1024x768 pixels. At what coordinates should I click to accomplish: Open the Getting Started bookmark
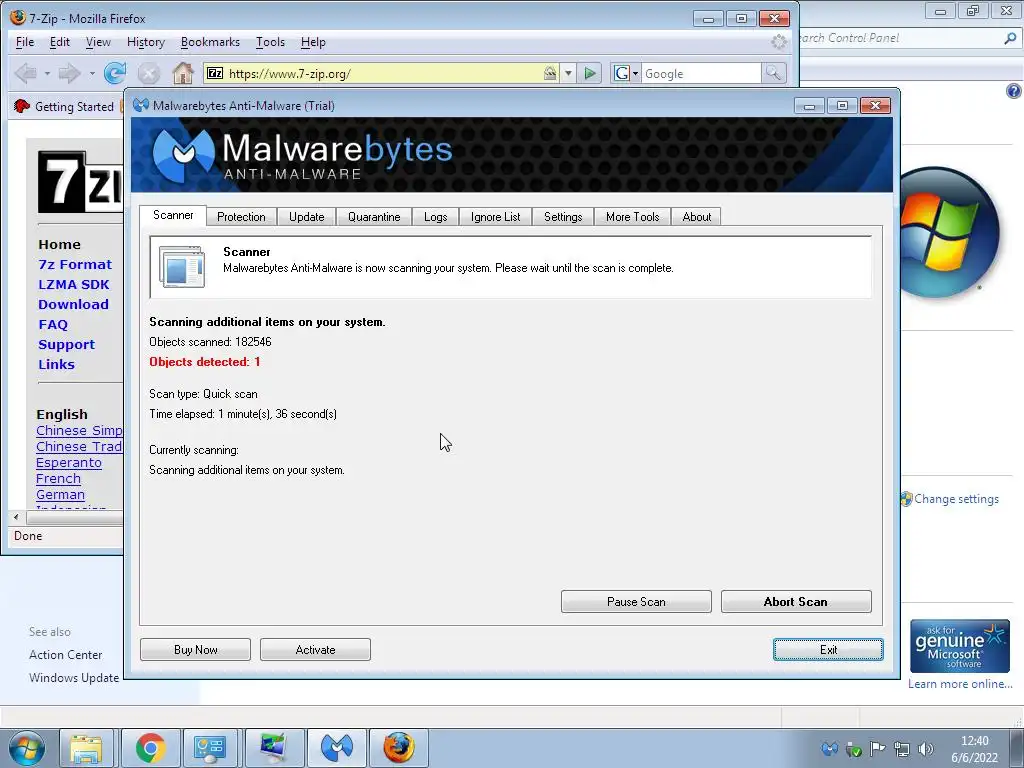pos(65,106)
